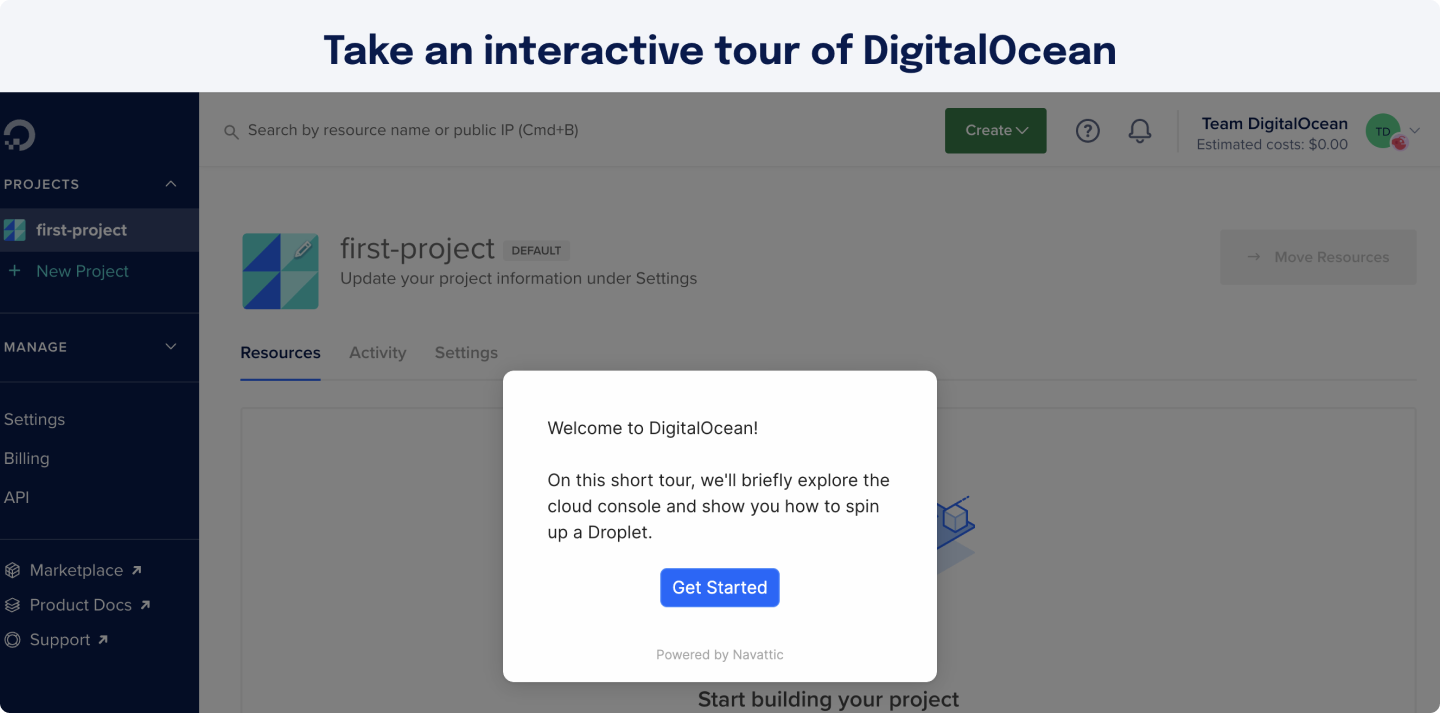Open Settings in the sidebar
This screenshot has height=713, width=1440.
[x=34, y=419]
